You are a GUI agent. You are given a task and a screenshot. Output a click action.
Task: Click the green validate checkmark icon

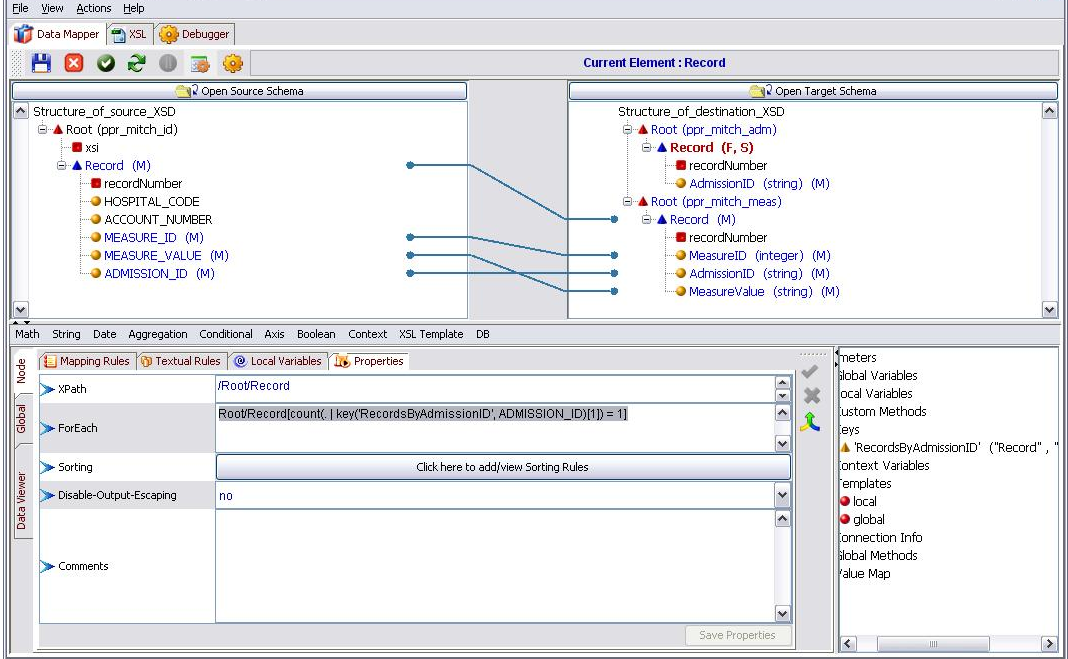point(104,63)
